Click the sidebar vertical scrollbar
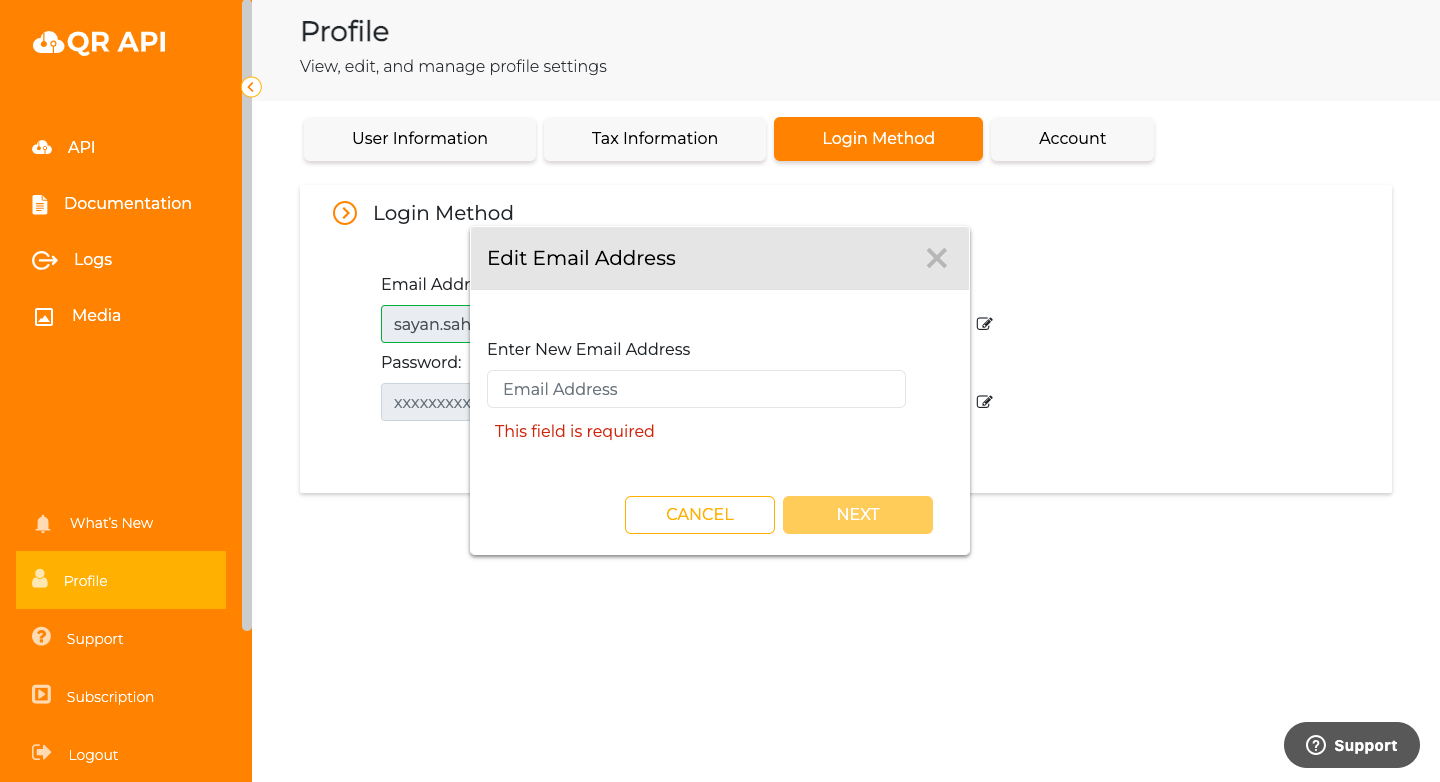Viewport: 1440px width, 782px height. click(246, 315)
